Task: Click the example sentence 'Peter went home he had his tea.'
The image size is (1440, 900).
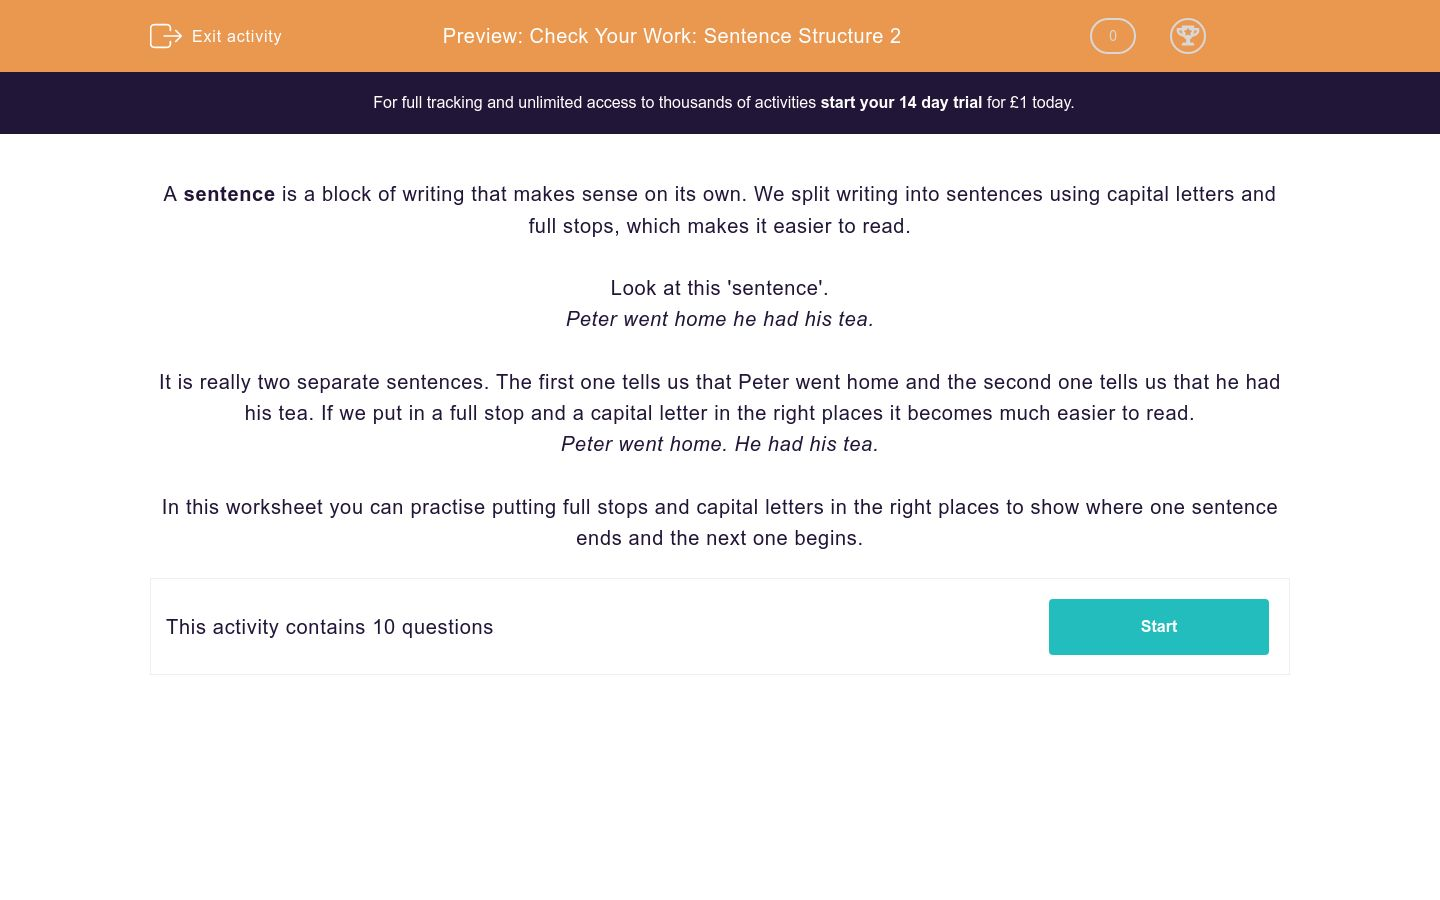Action: coord(719,319)
